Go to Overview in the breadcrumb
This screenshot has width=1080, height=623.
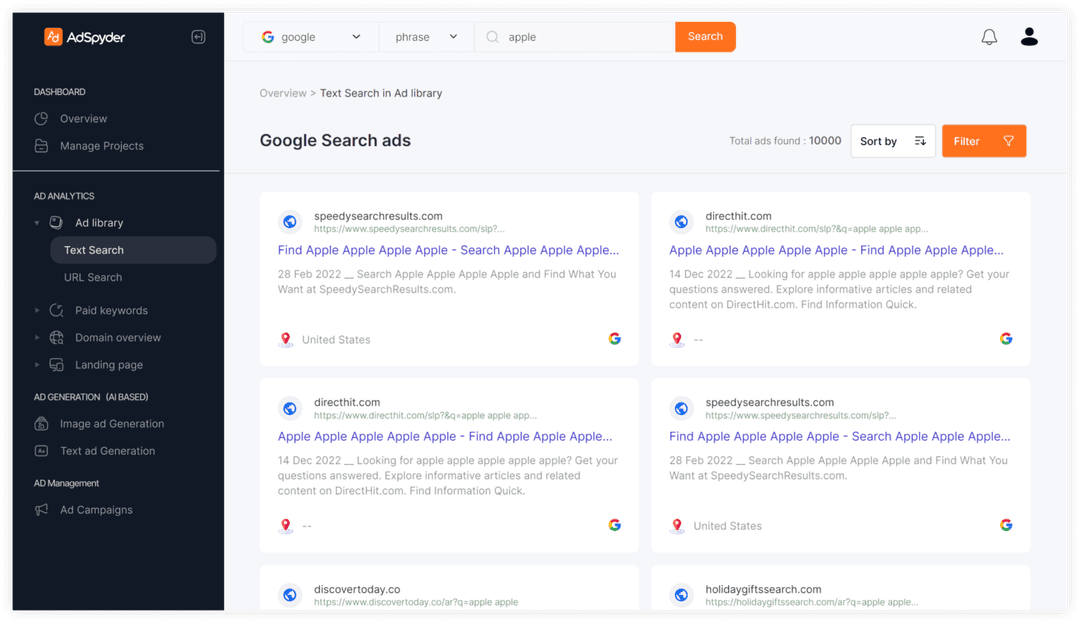coord(283,92)
